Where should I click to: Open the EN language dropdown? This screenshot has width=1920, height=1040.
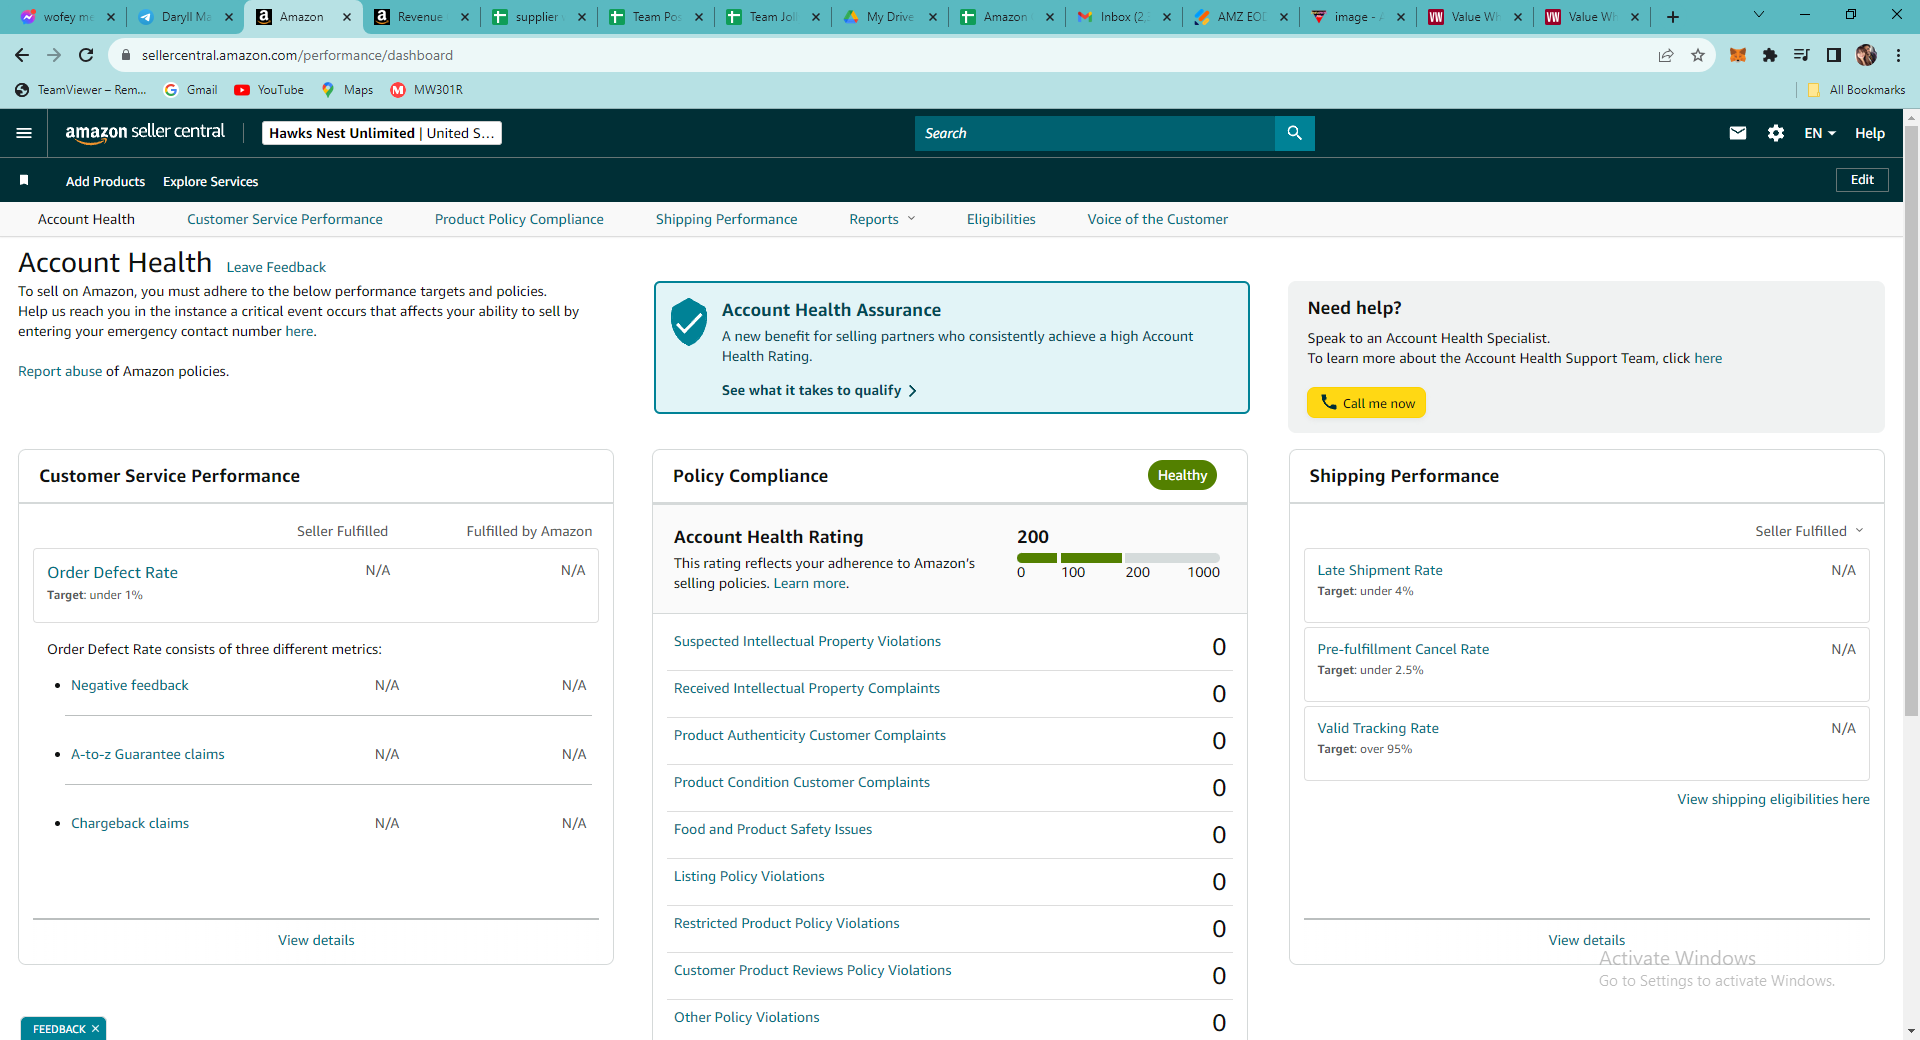[x=1820, y=133]
